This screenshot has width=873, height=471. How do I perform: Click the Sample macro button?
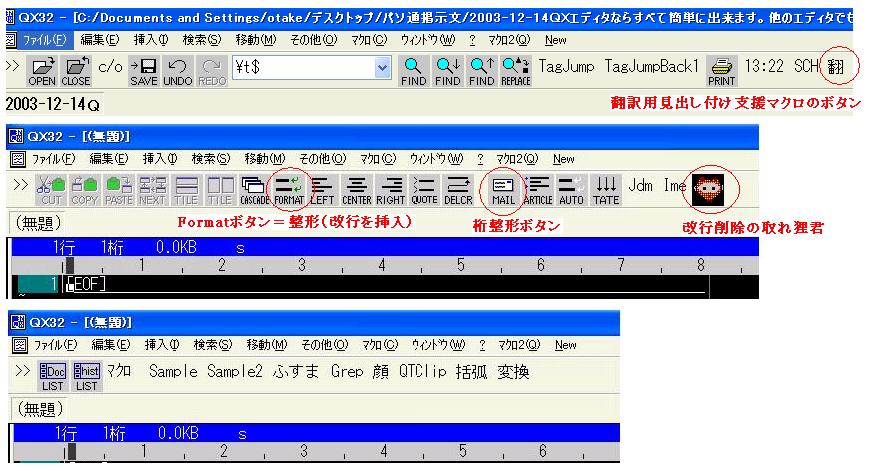pos(173,371)
